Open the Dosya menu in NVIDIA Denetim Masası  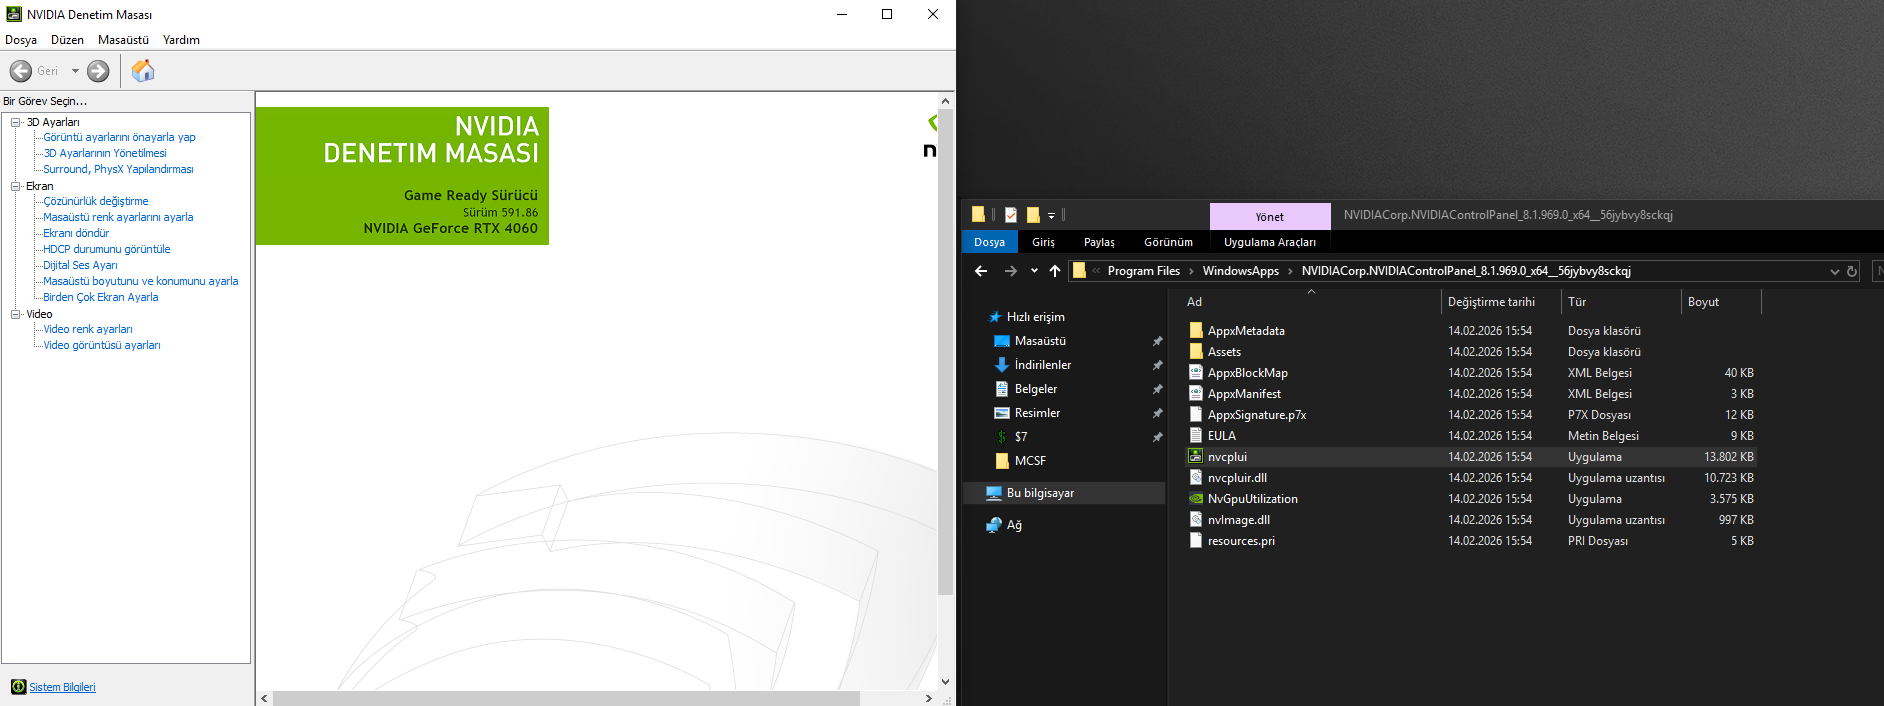(21, 40)
